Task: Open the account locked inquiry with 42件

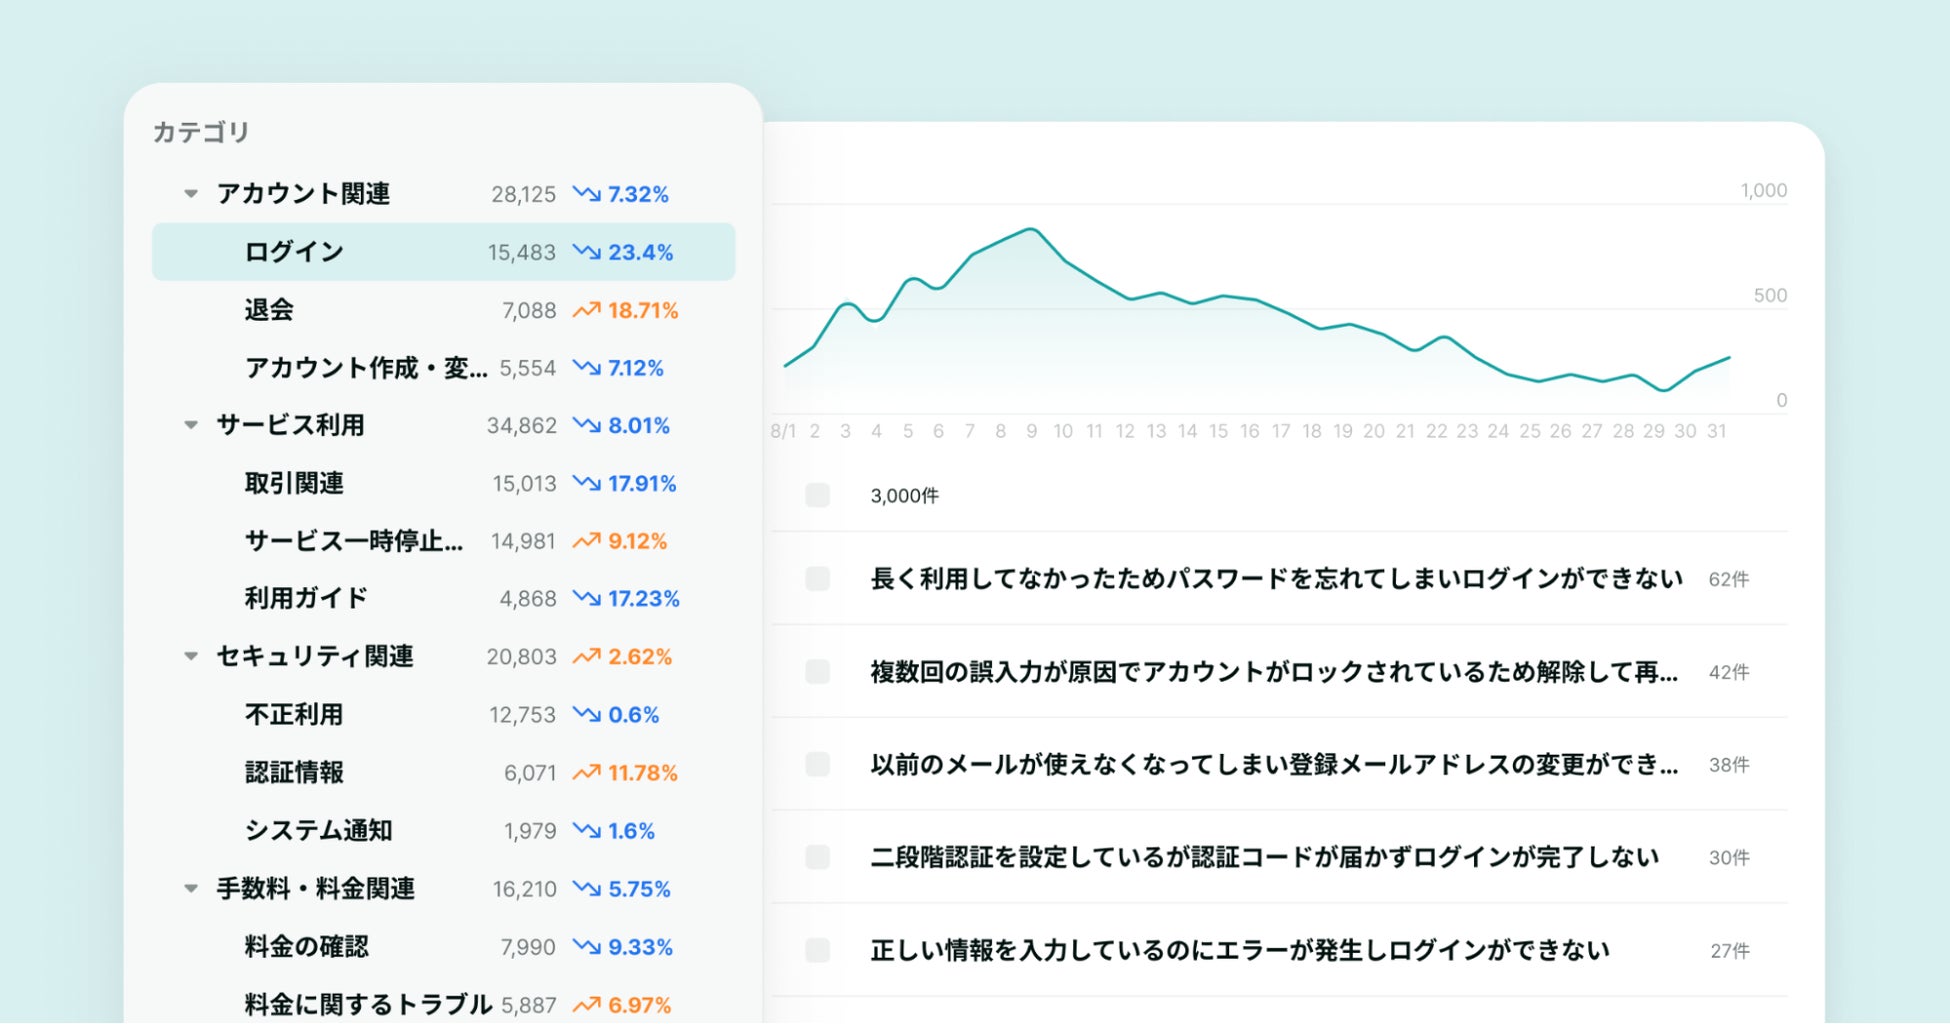Action: tap(1272, 672)
